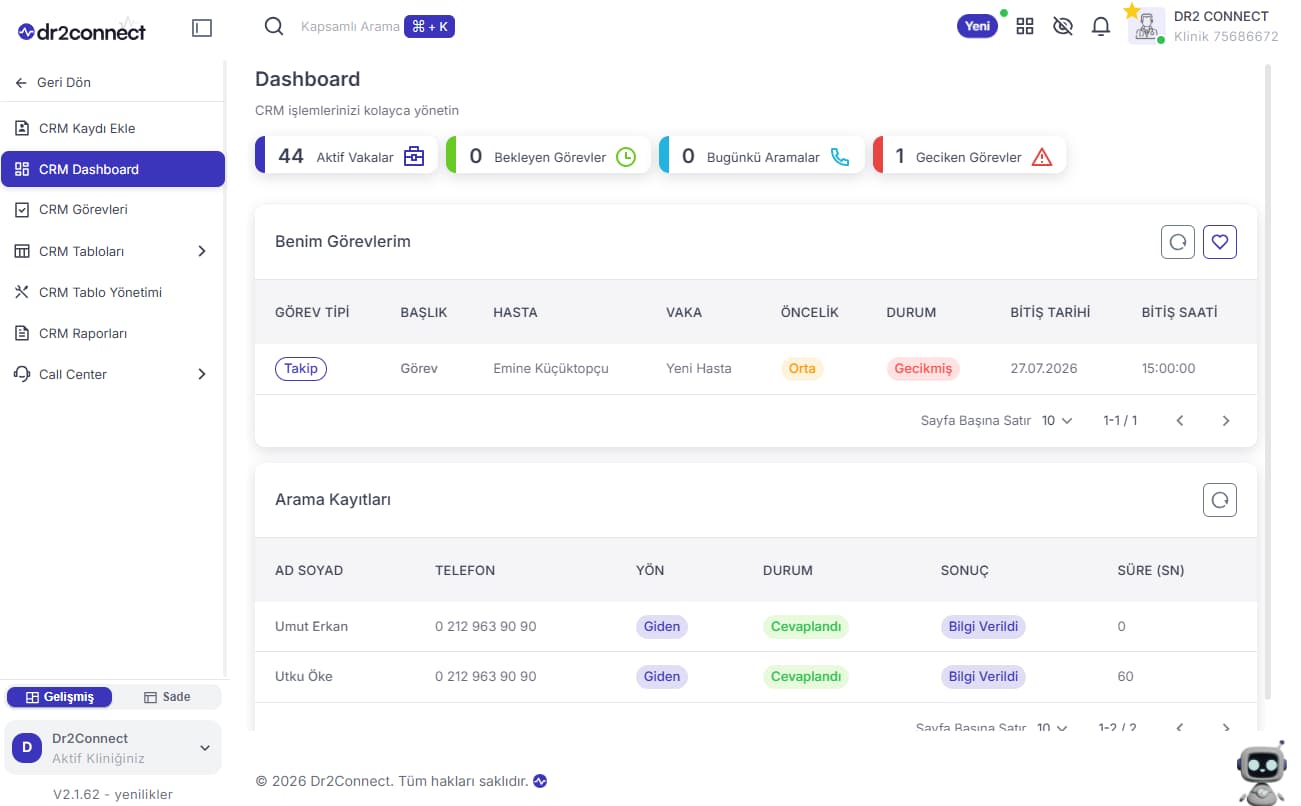The image size is (1301, 806).
Task: Click the pulse icon beside the copyright text
Action: [x=540, y=781]
